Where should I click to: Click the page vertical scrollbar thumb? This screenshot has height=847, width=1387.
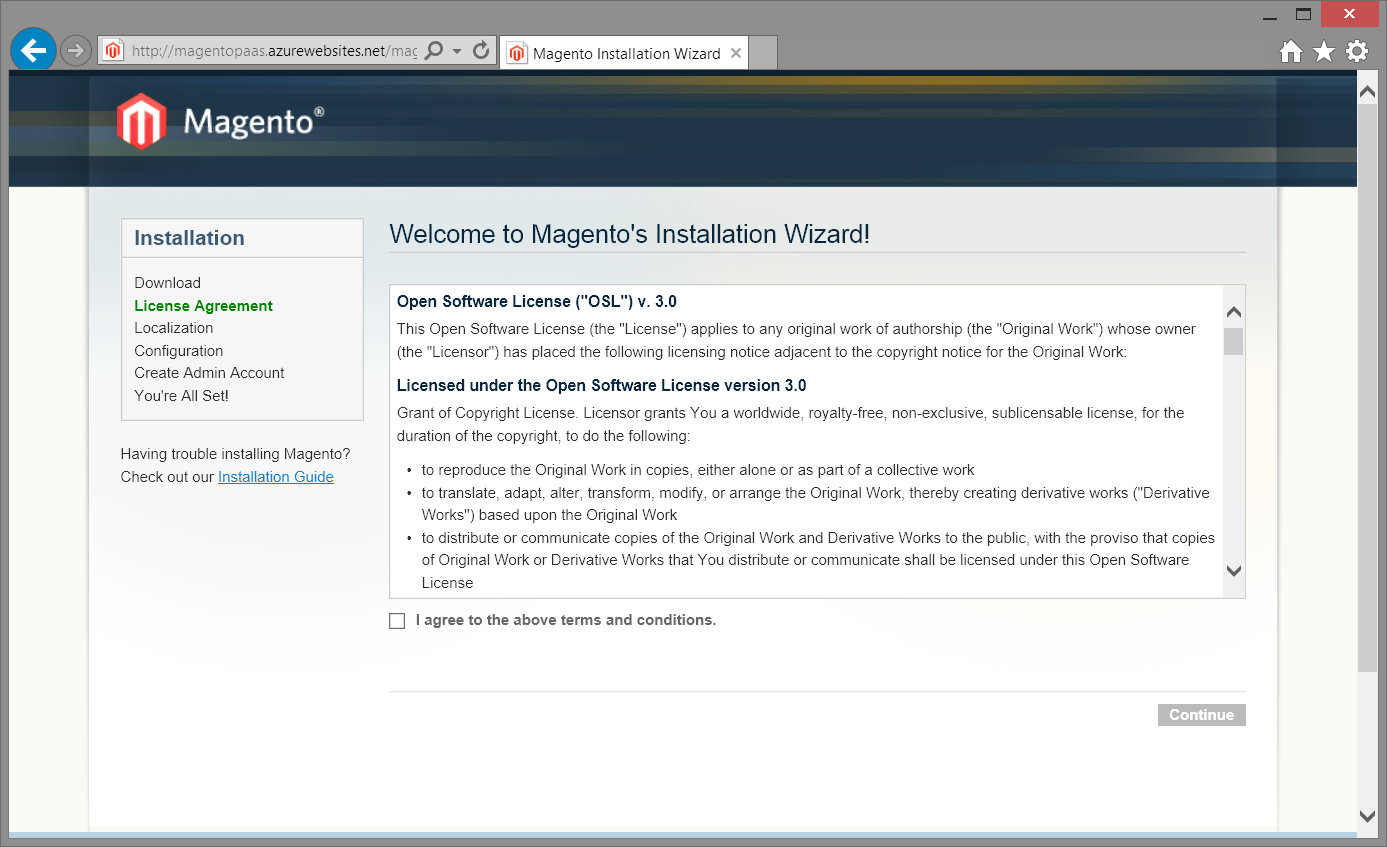[x=1368, y=386]
